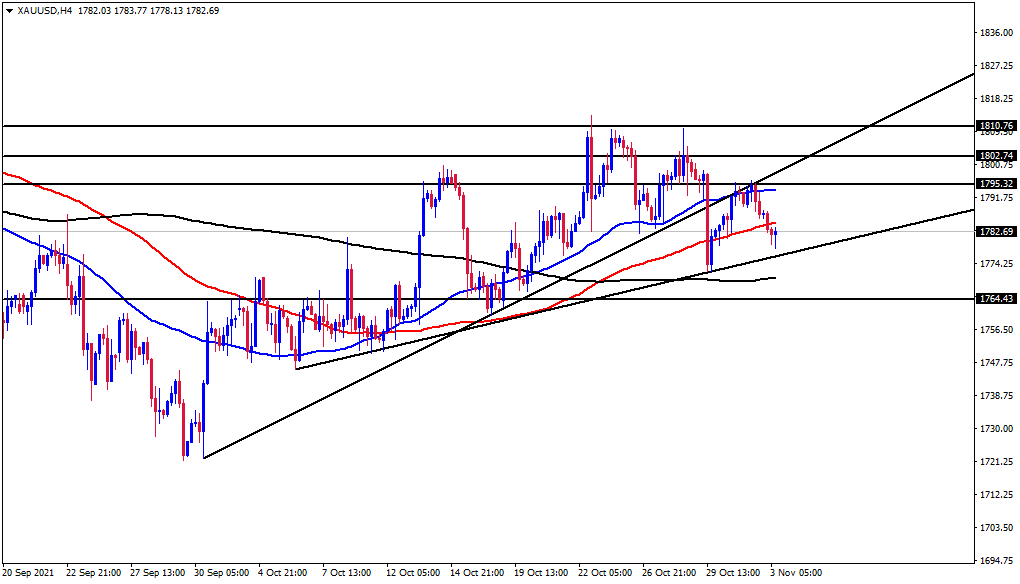
Task: Select the 1802.74 horizontal line price tag
Action: [997, 155]
